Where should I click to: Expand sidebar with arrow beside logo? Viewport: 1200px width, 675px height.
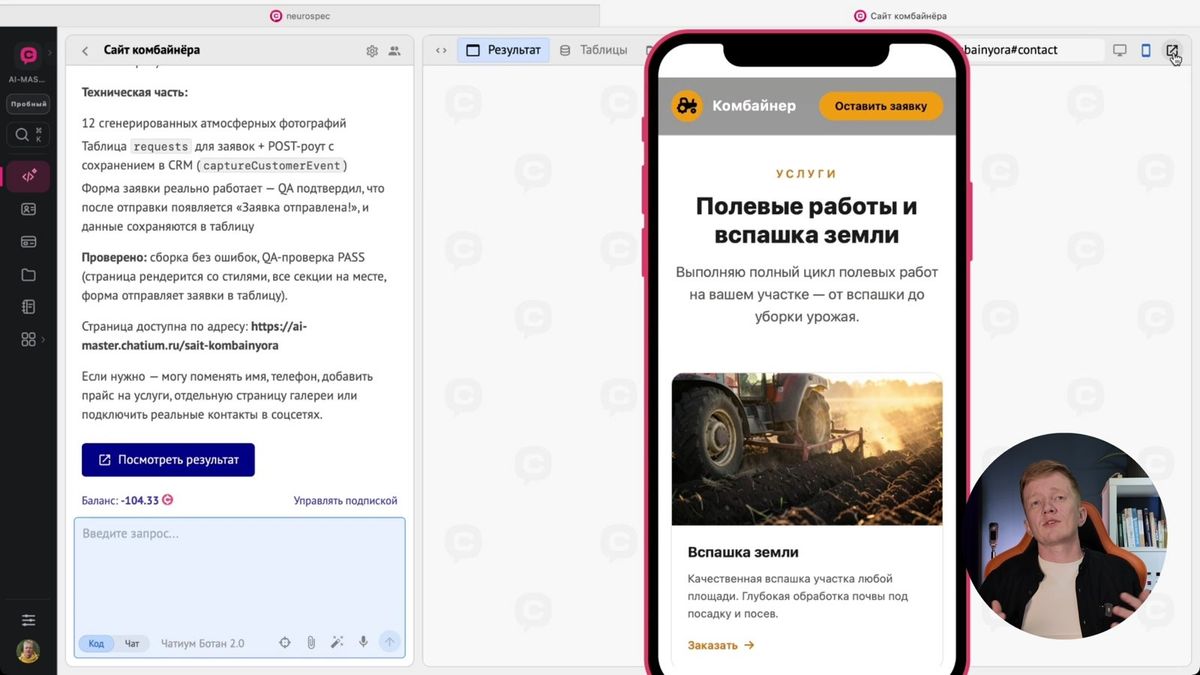click(49, 53)
